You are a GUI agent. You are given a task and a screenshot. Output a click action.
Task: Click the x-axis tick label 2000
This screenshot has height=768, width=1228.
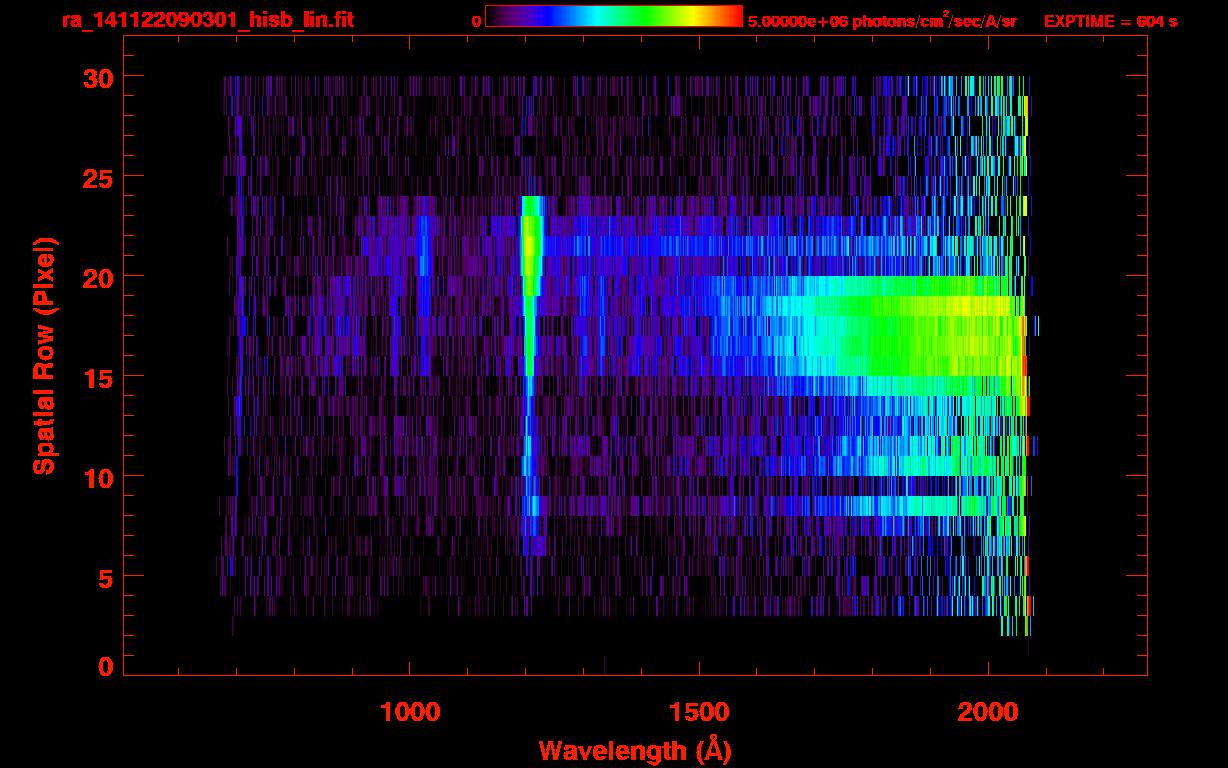(x=988, y=712)
